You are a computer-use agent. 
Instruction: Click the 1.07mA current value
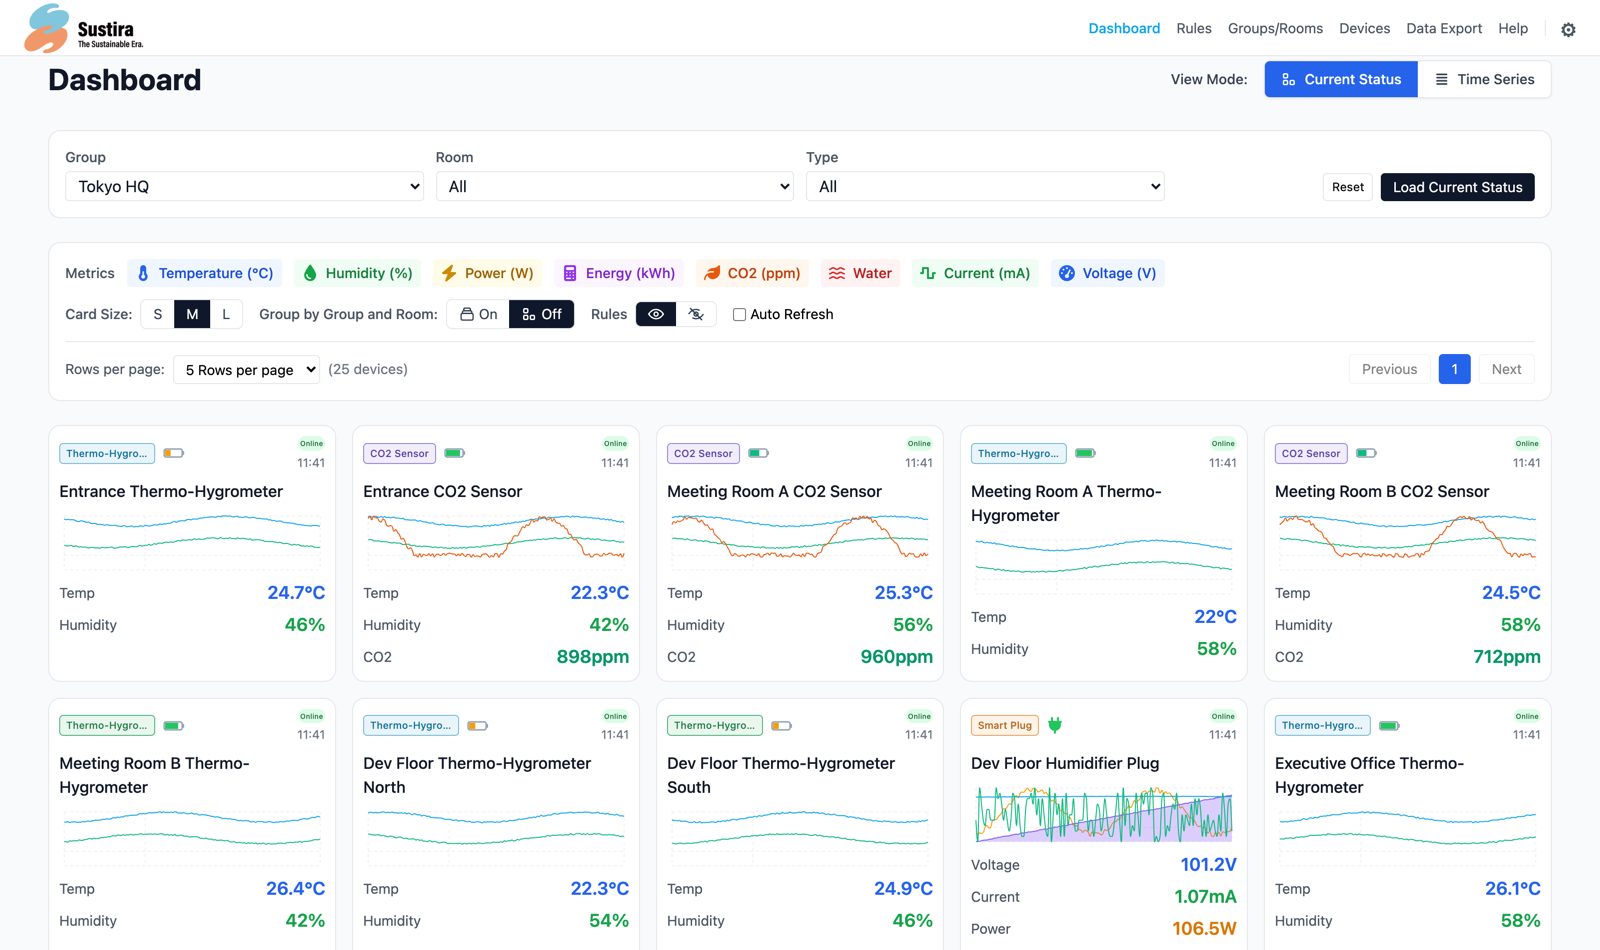[x=1205, y=897]
